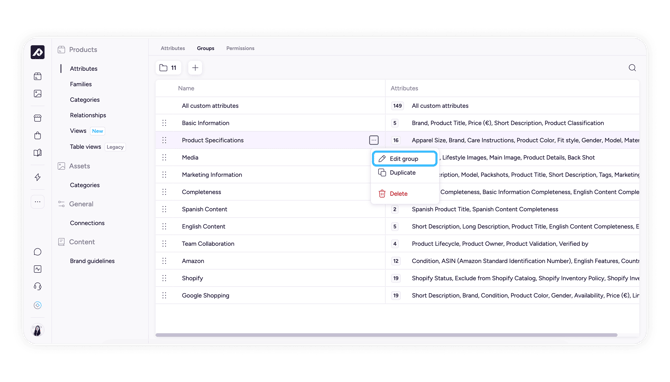
Task: Select the Basic Information group name
Action: 206,123
